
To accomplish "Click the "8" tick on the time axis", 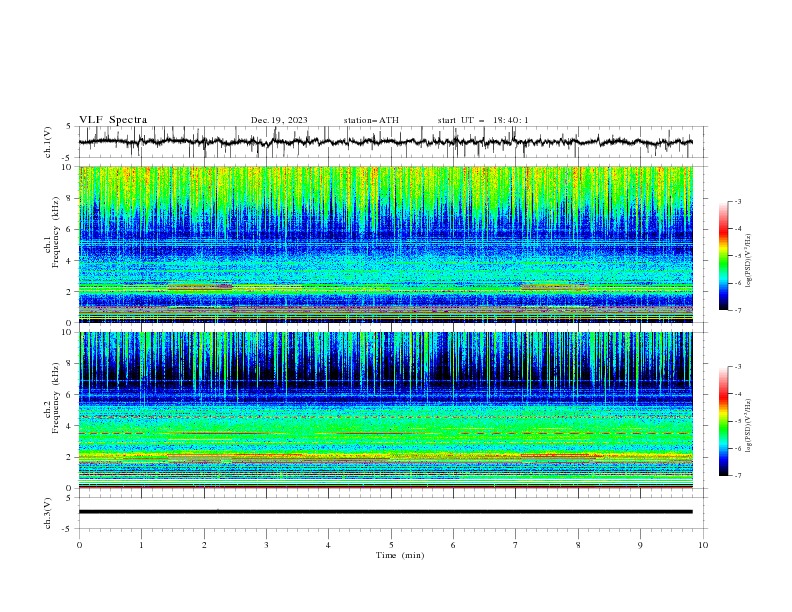I will pos(578,545).
